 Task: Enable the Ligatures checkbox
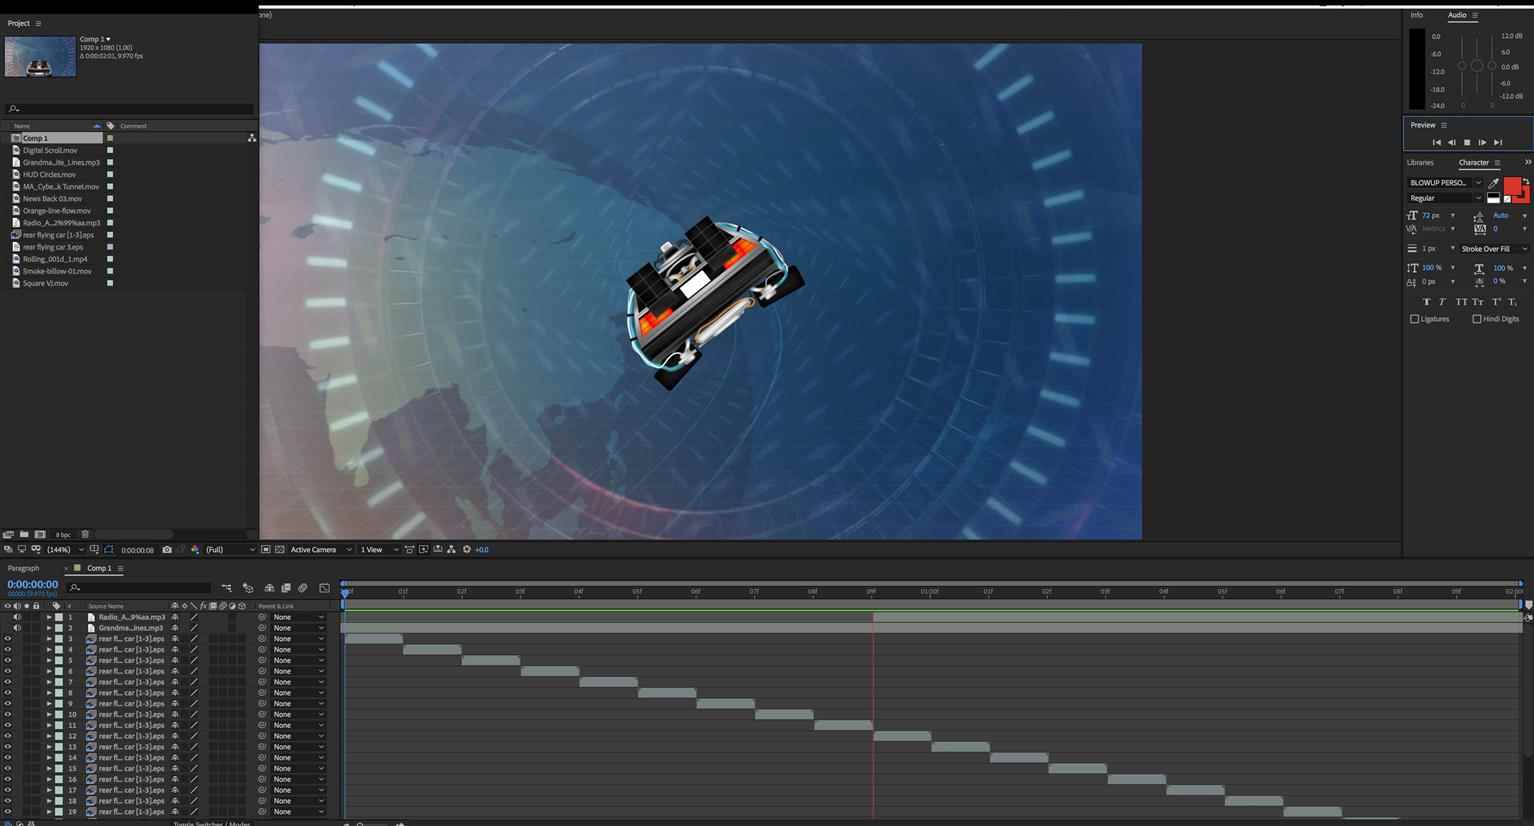point(1414,319)
